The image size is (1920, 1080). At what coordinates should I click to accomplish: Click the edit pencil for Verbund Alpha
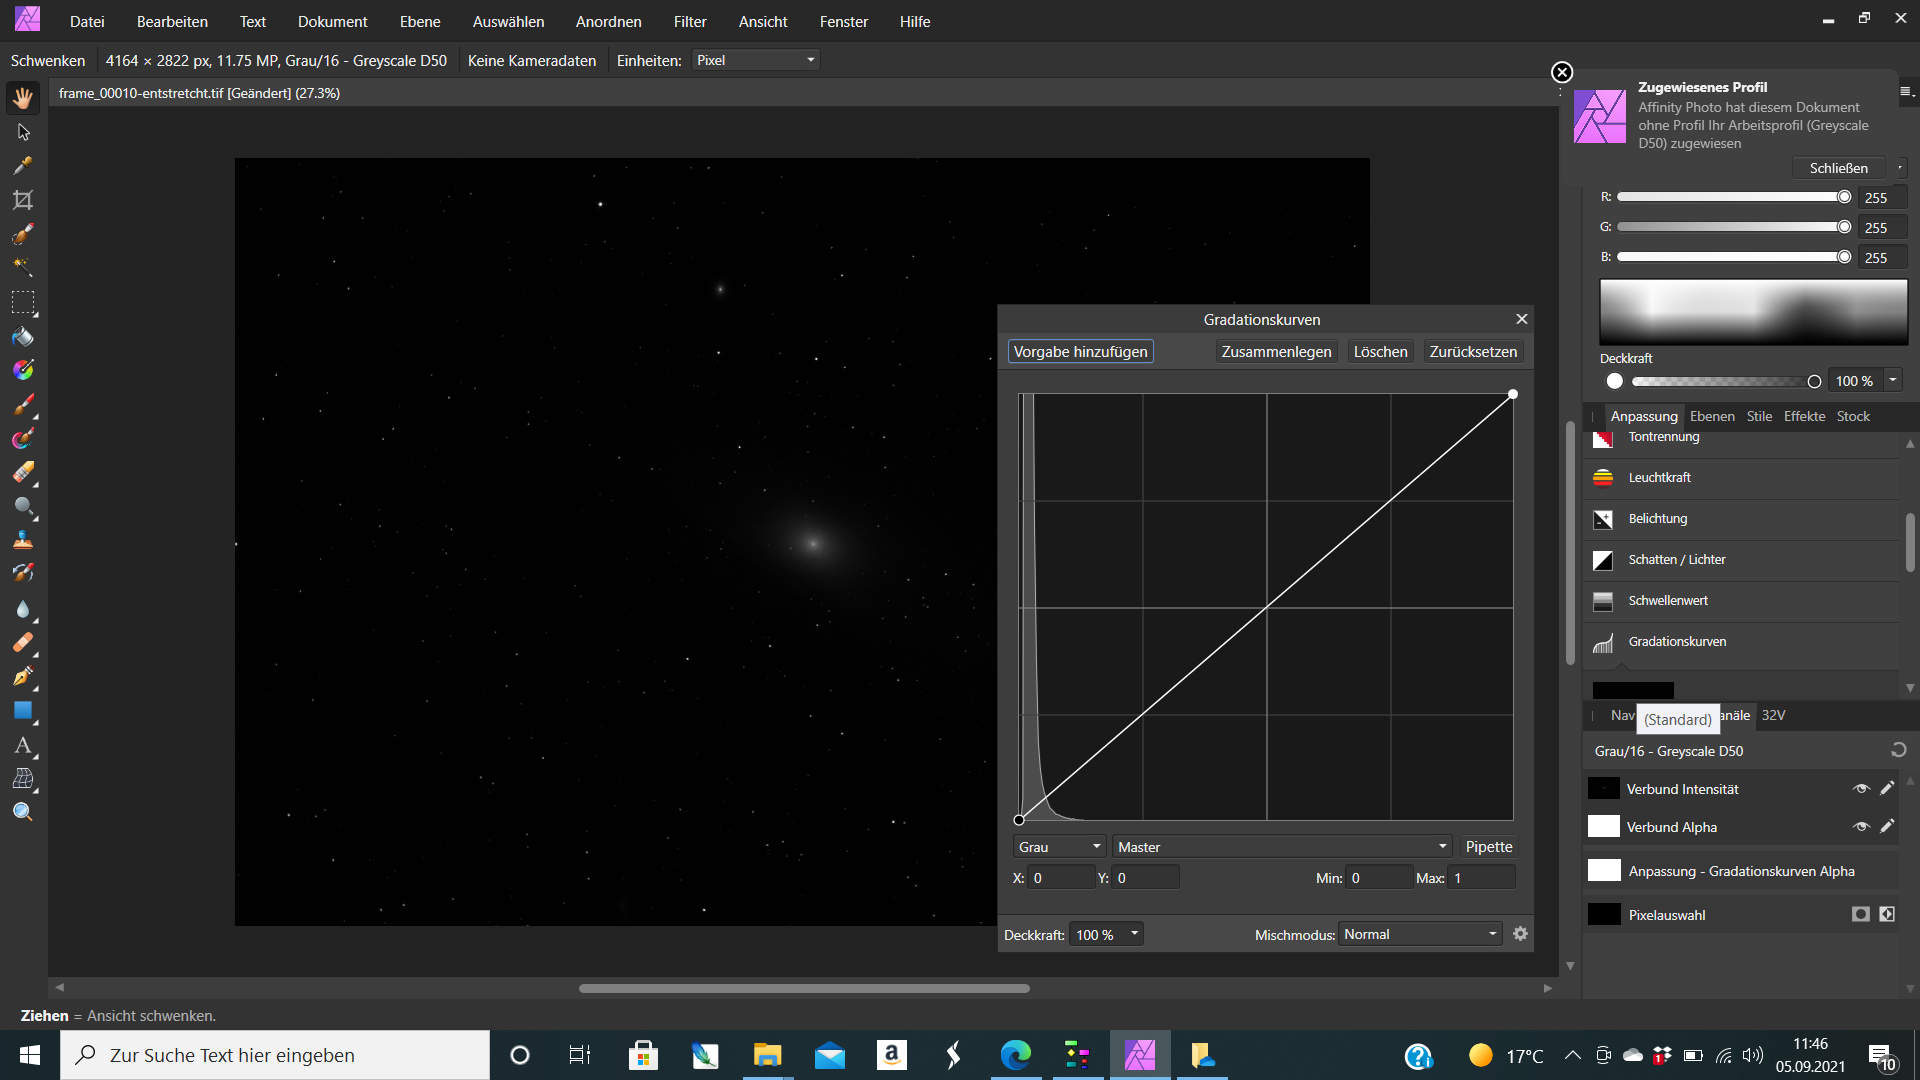[x=1887, y=827]
